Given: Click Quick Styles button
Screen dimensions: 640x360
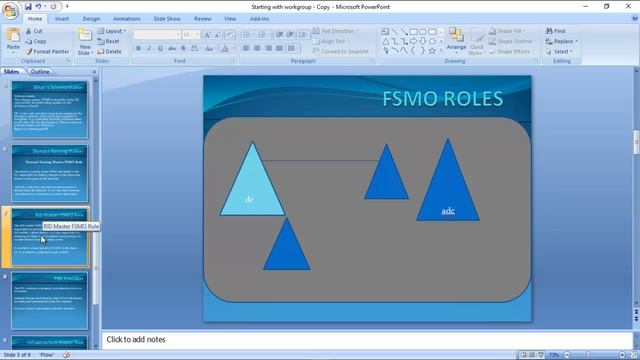Looking at the screenshot, I should click(x=476, y=41).
